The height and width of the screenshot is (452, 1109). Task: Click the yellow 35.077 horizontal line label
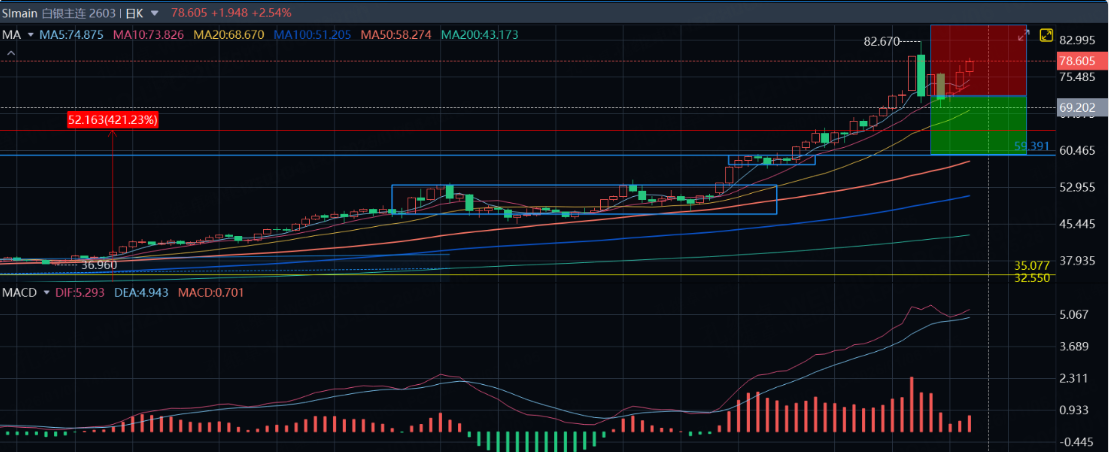click(x=1031, y=266)
